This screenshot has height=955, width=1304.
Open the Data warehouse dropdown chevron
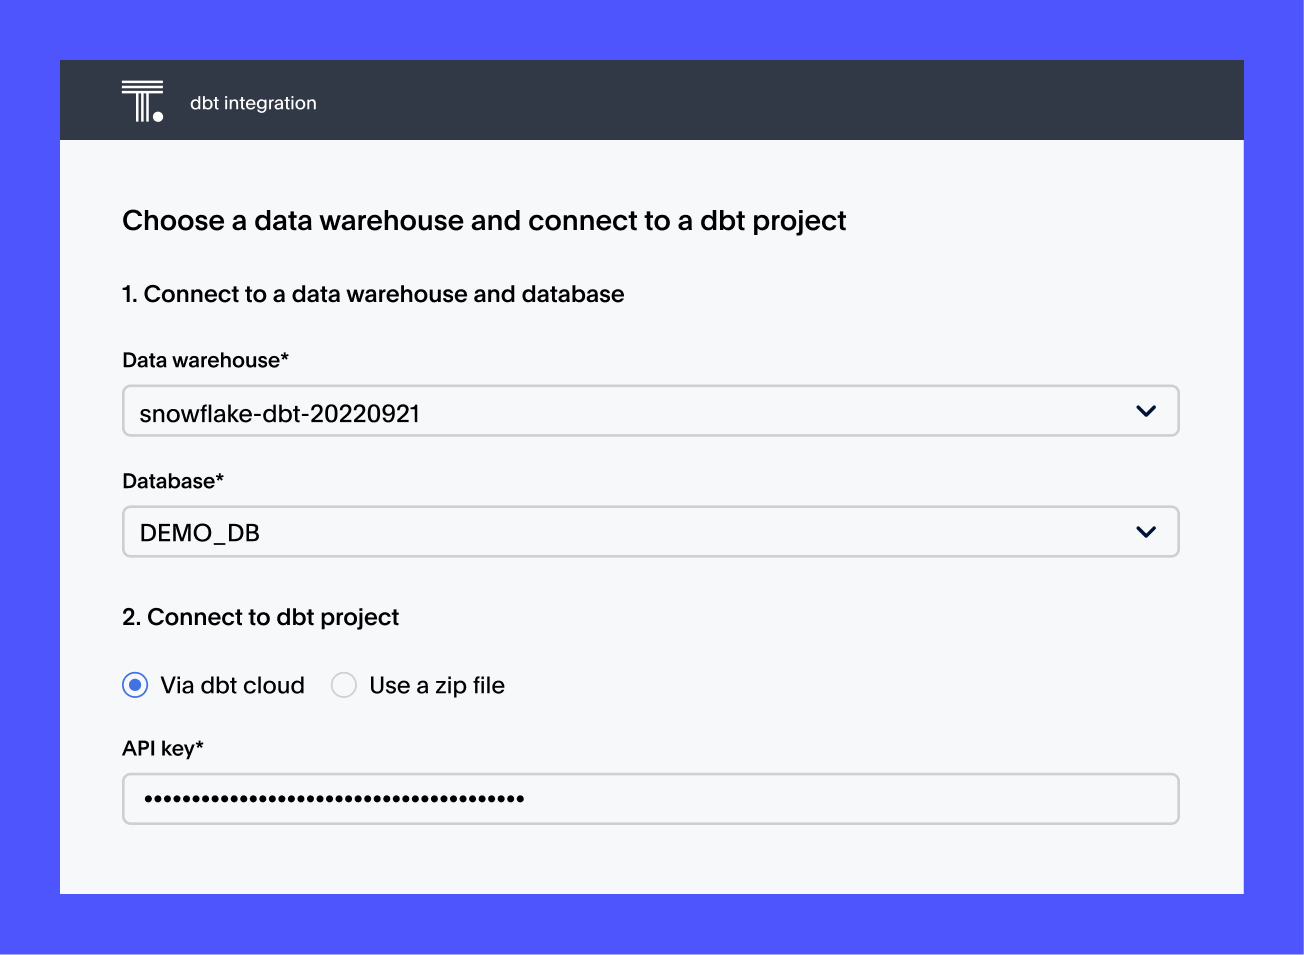coord(1146,410)
